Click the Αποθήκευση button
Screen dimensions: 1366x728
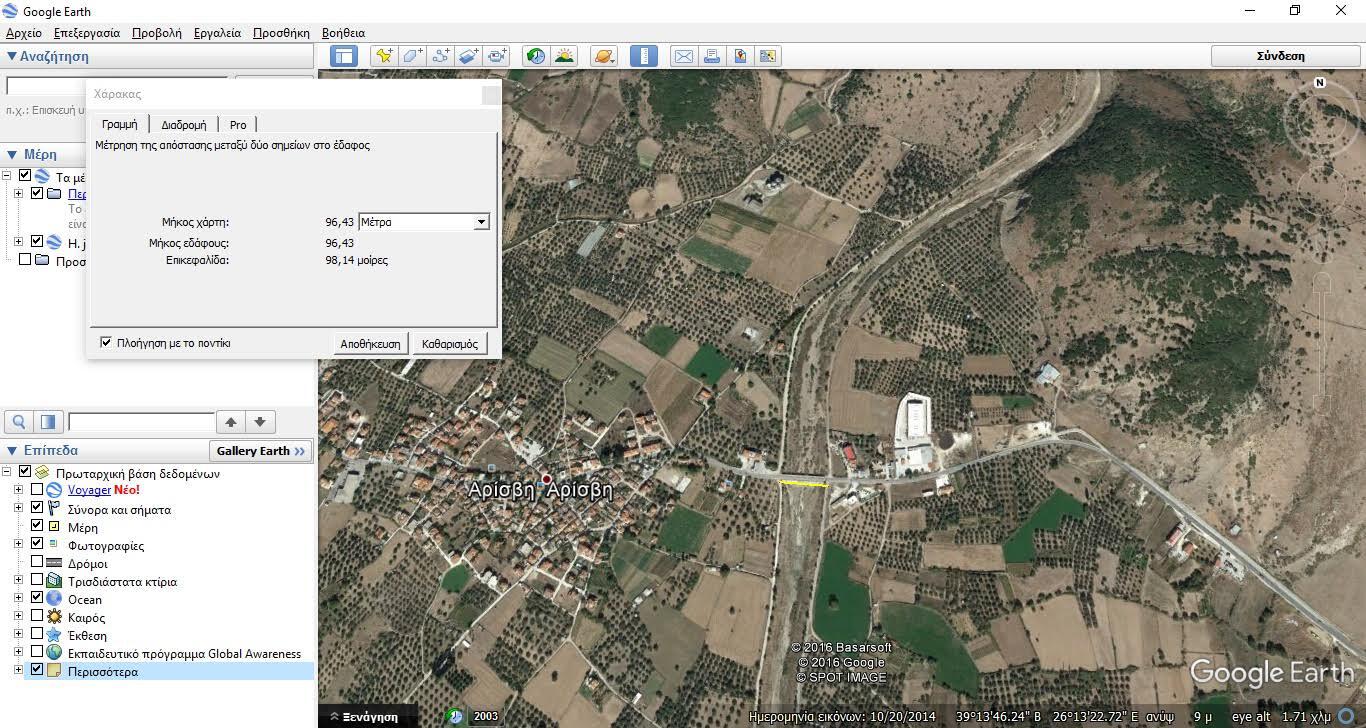(370, 343)
